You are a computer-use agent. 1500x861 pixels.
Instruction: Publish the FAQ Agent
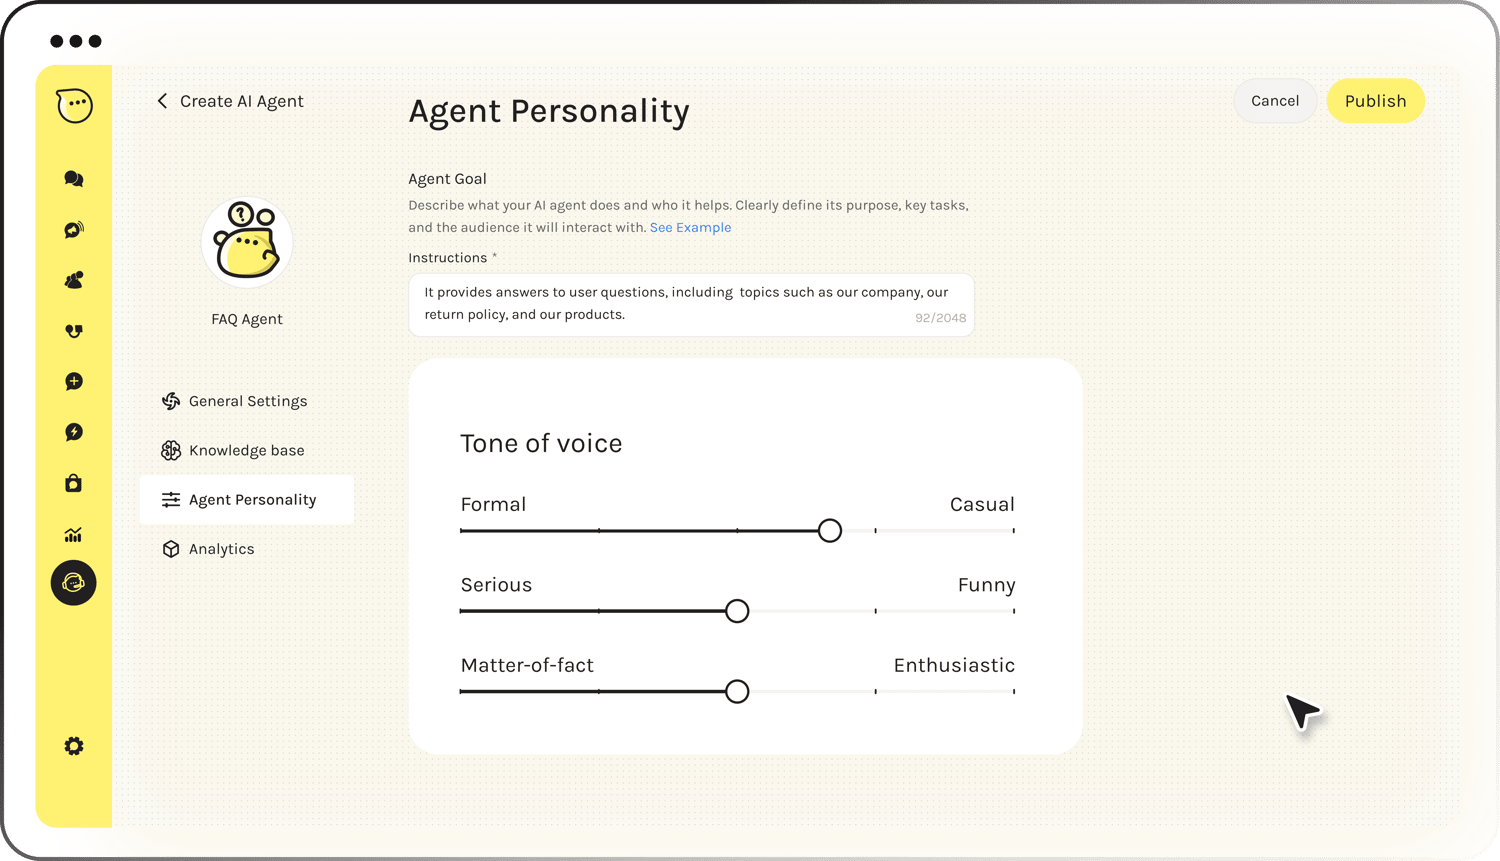[1375, 101]
